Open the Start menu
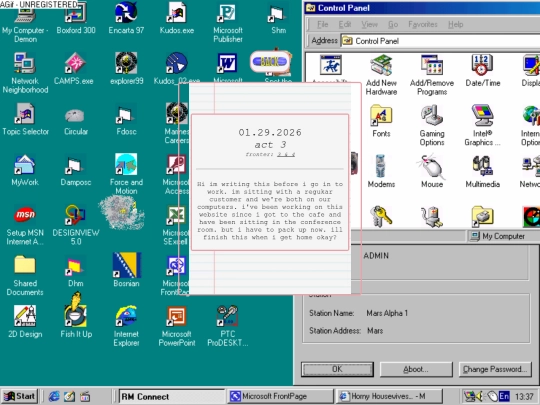The width and height of the screenshot is (540, 405). coord(19,396)
